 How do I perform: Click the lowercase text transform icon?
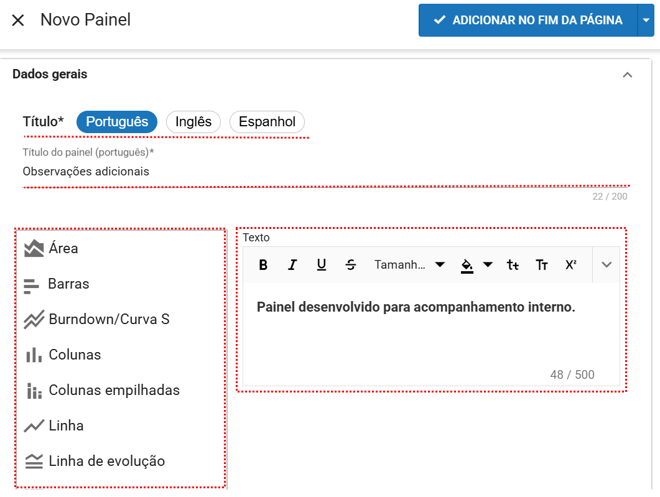tap(513, 265)
